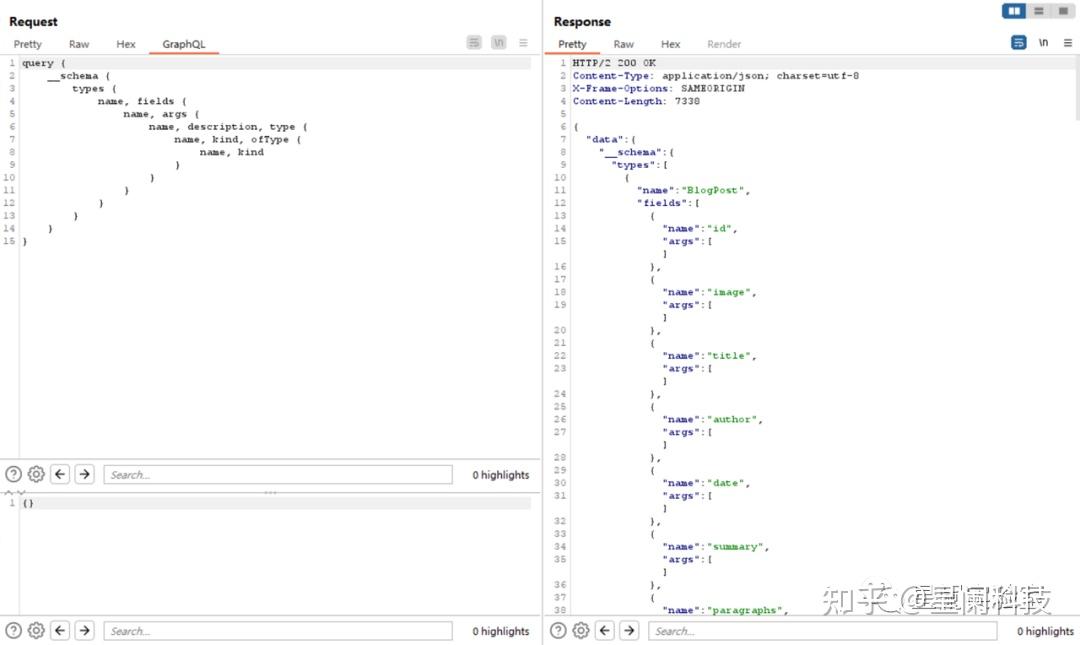Viewport: 1080px width, 645px height.
Task: Switch to side-by-side split layout view
Action: [1016, 11]
